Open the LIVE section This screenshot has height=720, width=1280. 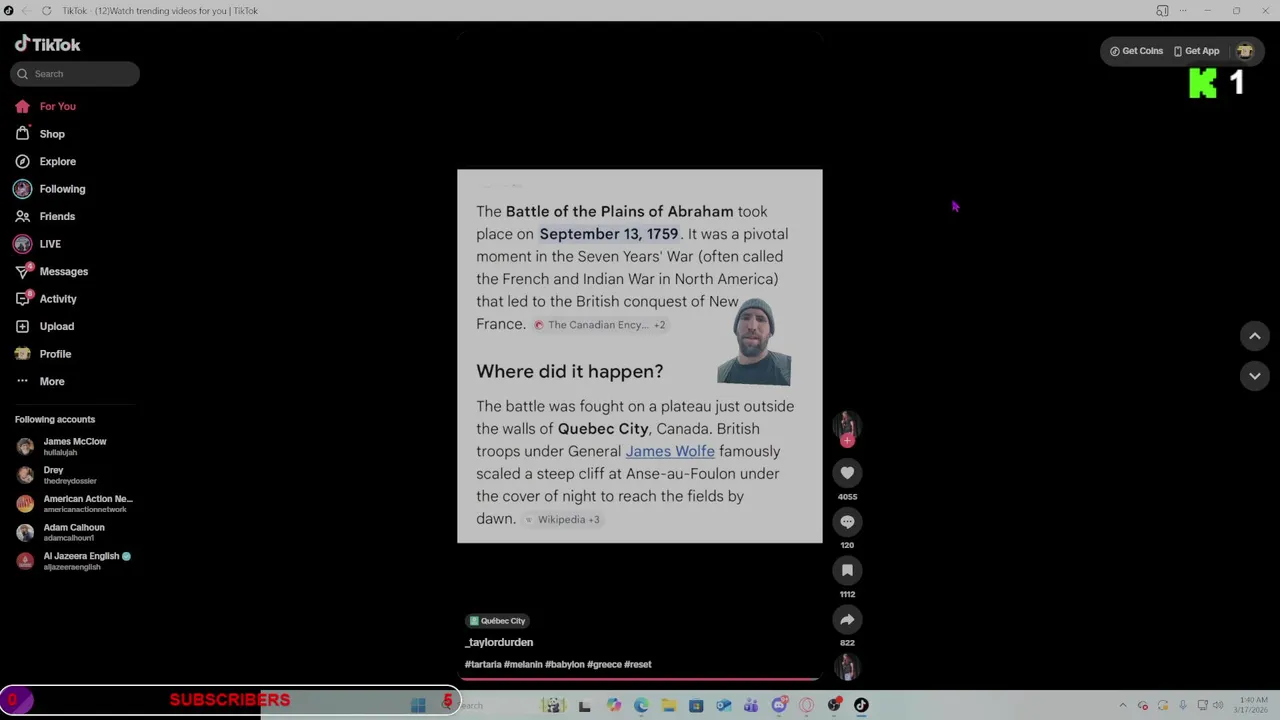(x=38, y=244)
